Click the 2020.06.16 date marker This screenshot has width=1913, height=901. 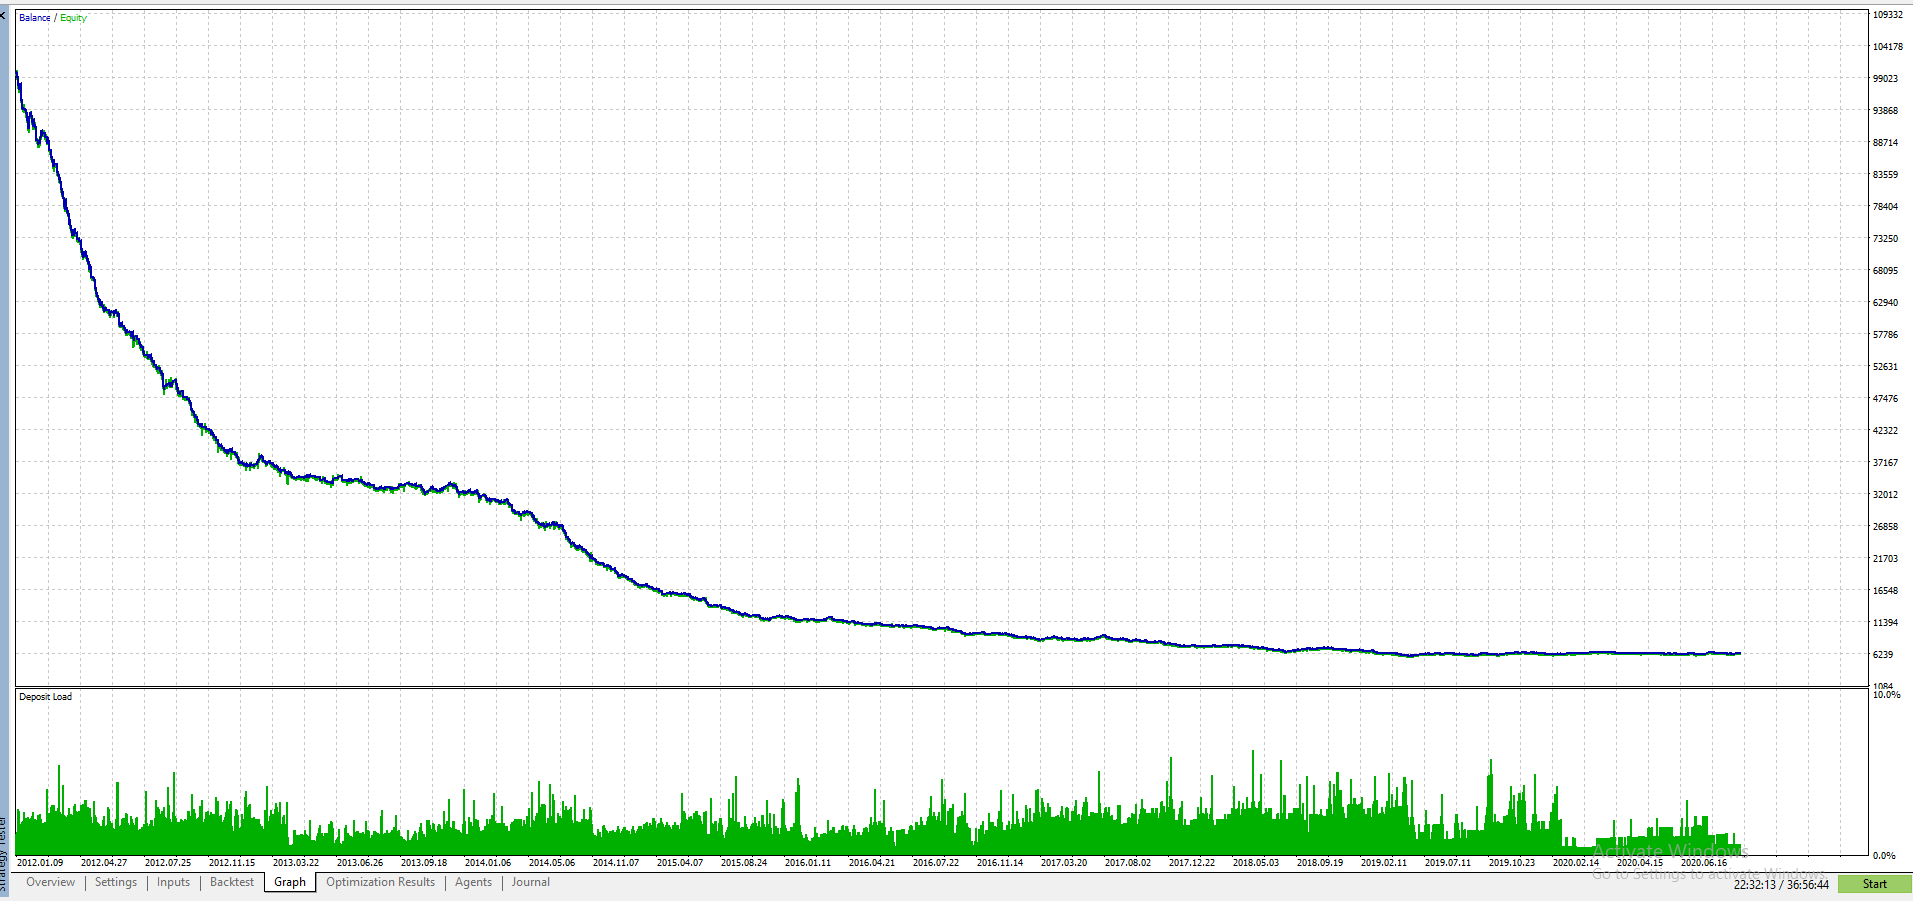pyautogui.click(x=1704, y=862)
